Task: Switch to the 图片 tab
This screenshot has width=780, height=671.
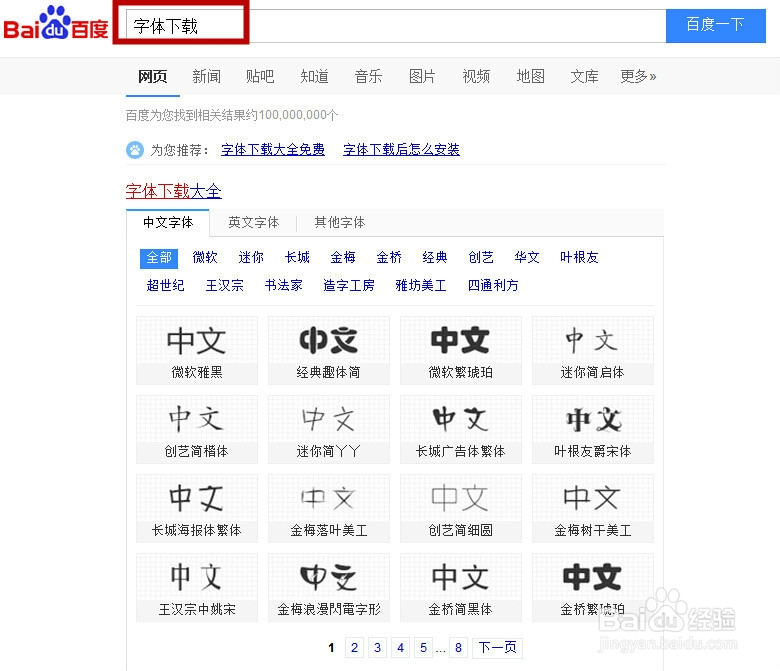Action: pos(422,76)
